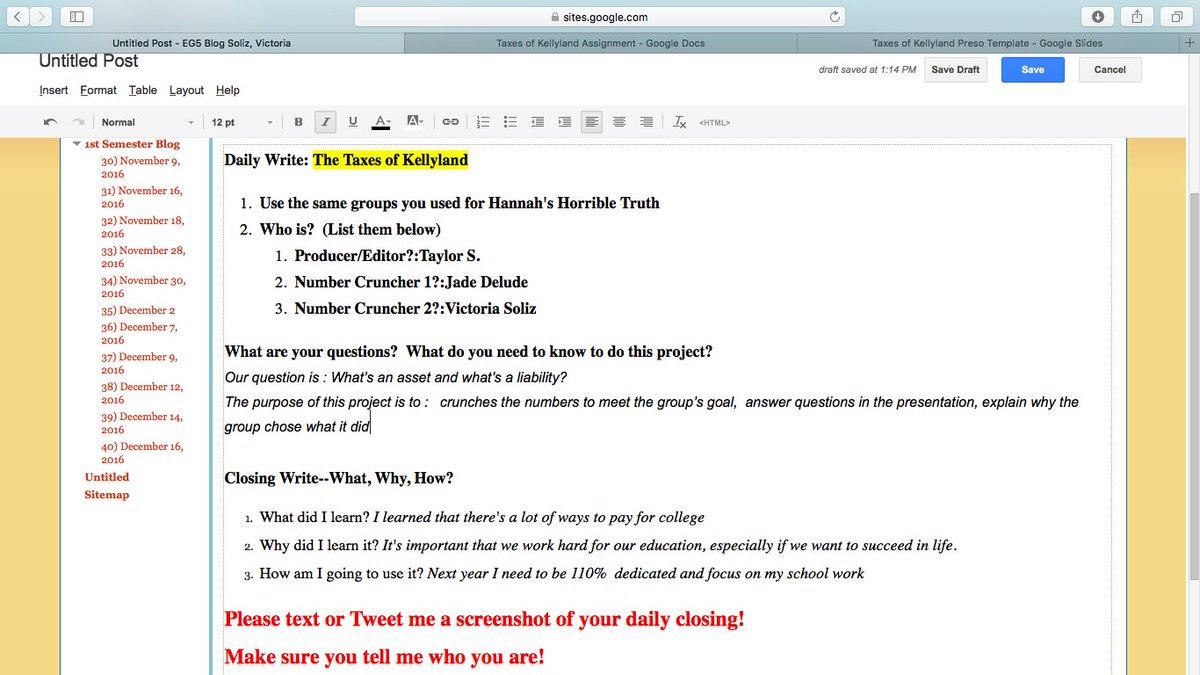Open the Format menu
Viewport: 1200px width, 675px height.
click(98, 90)
